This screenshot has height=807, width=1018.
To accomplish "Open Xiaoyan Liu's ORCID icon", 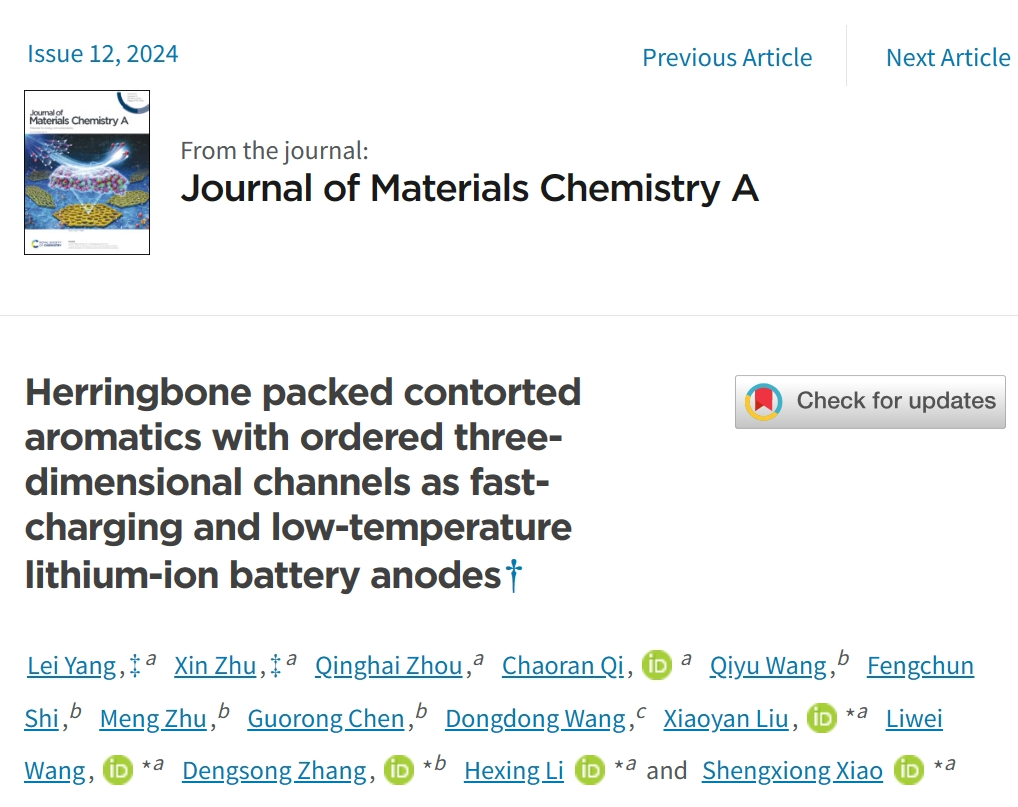I will [x=821, y=718].
